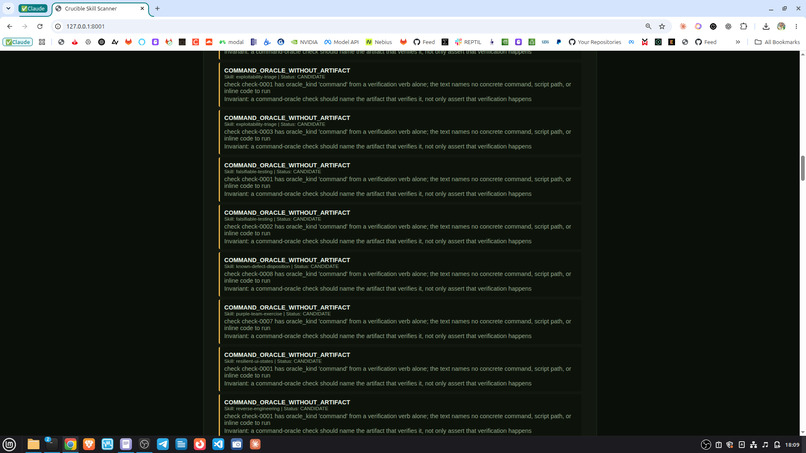806x453 pixels.
Task: Open the zoom magnifier in the address bar
Action: coord(648,26)
